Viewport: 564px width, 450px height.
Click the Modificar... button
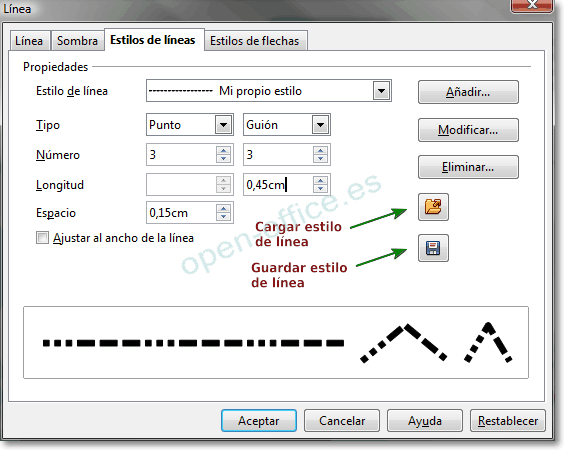click(468, 130)
